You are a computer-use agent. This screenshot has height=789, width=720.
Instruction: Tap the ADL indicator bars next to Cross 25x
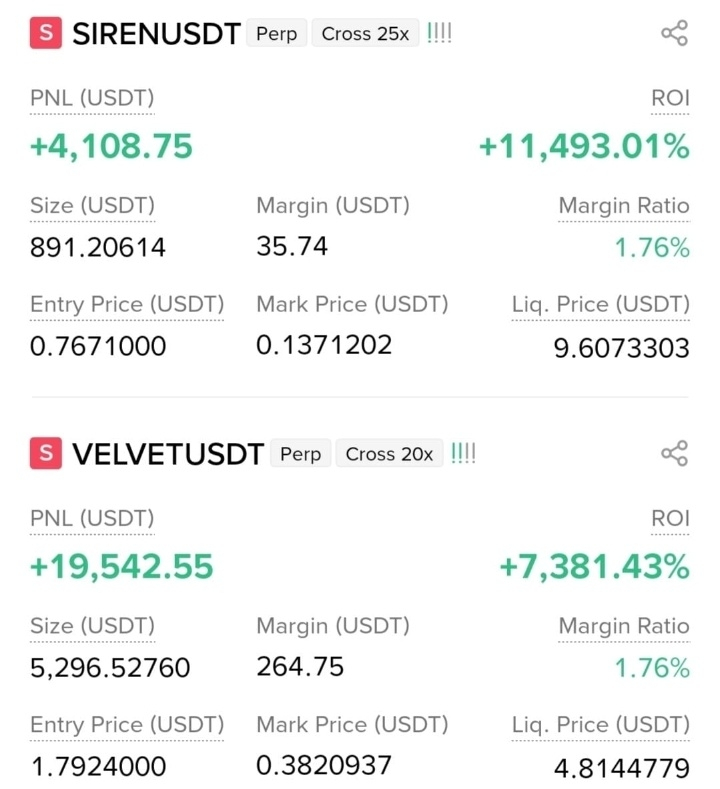(x=439, y=33)
